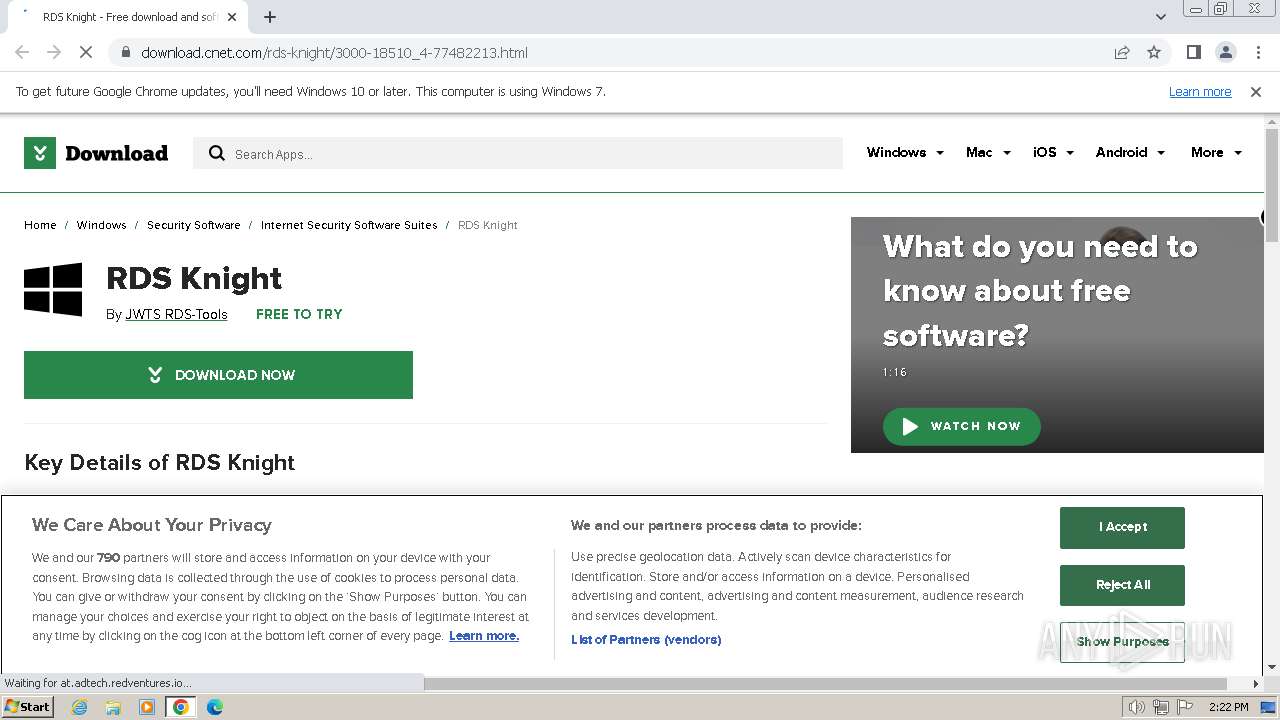
Task: Click the Reject All button
Action: pyautogui.click(x=1122, y=585)
